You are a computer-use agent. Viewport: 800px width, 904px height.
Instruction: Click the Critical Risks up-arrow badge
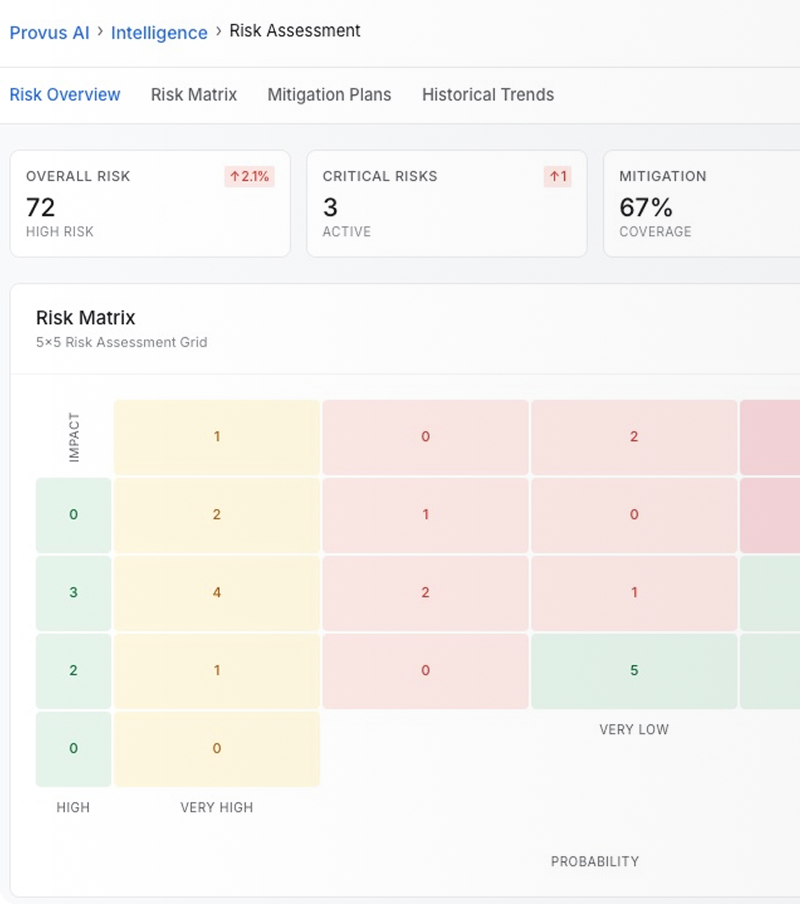pos(557,177)
